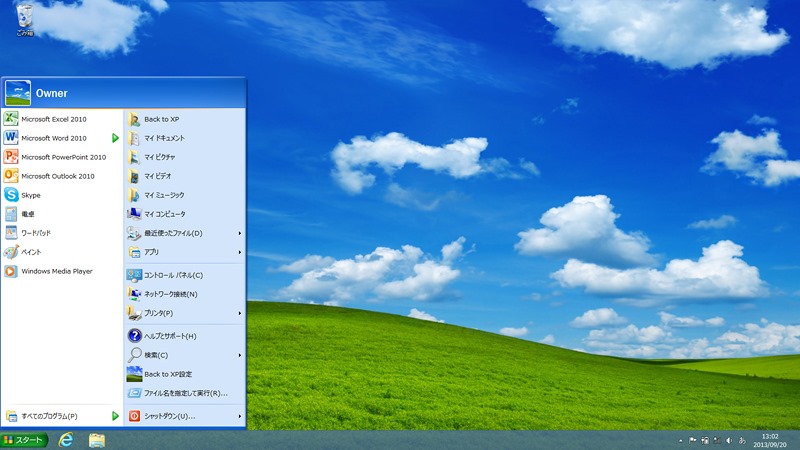Open コントロール パネル(C)

tap(185, 275)
